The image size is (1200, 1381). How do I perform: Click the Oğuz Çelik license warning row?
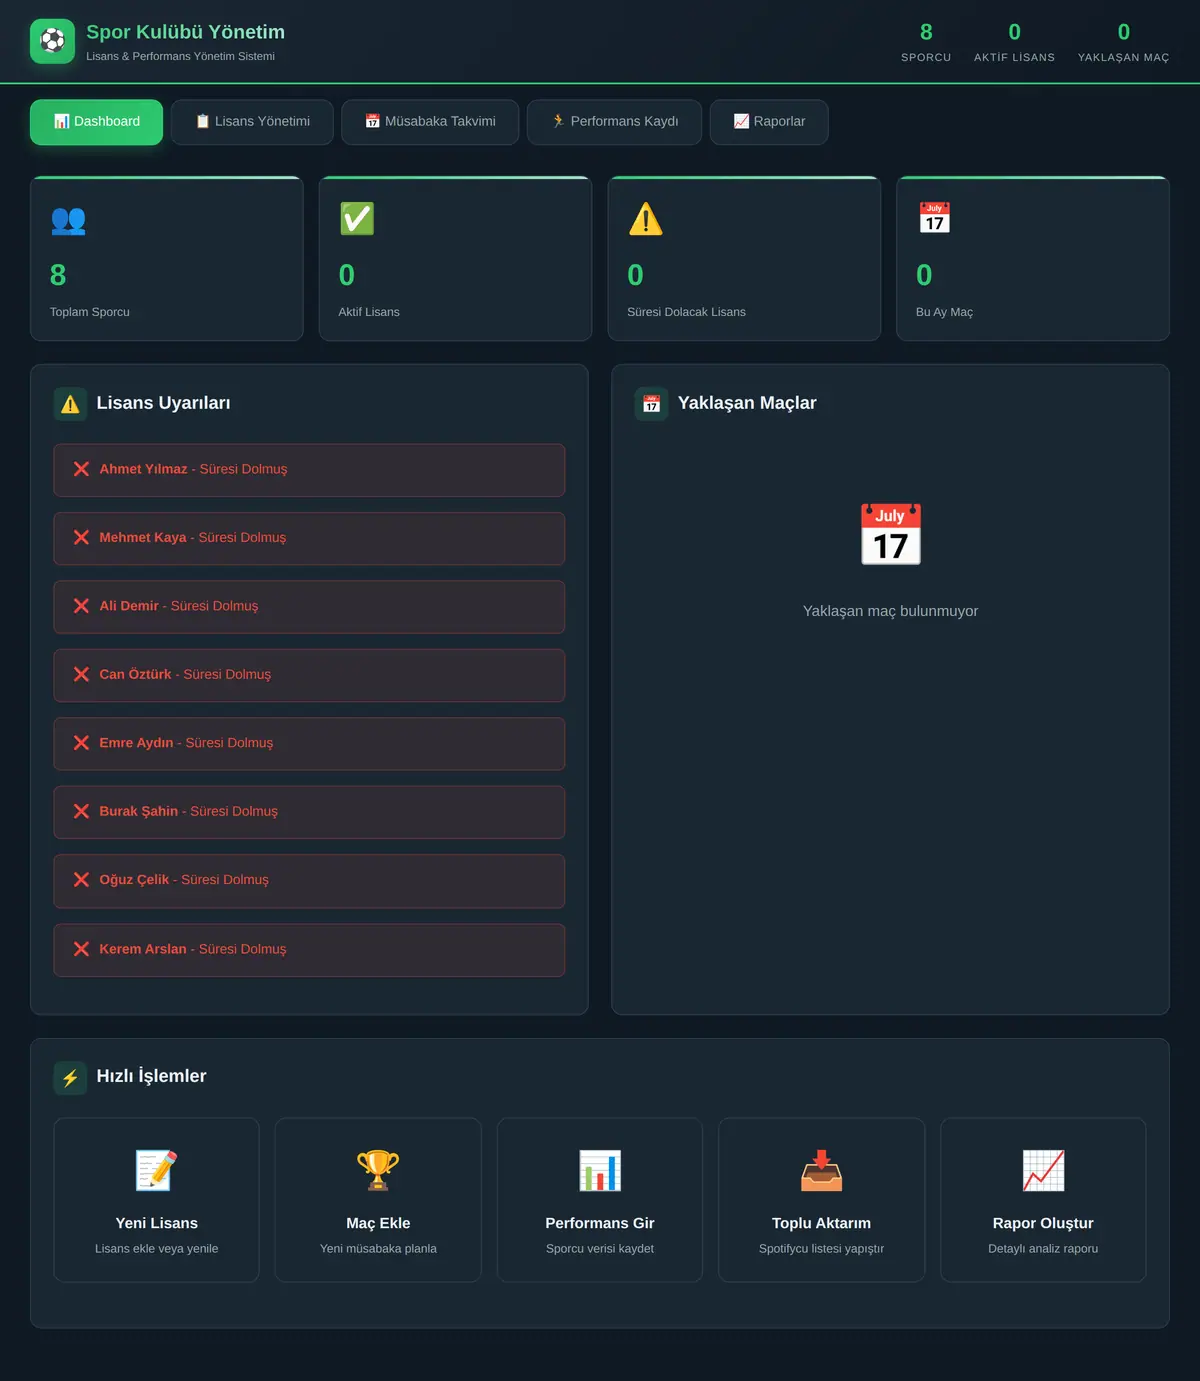tap(309, 881)
